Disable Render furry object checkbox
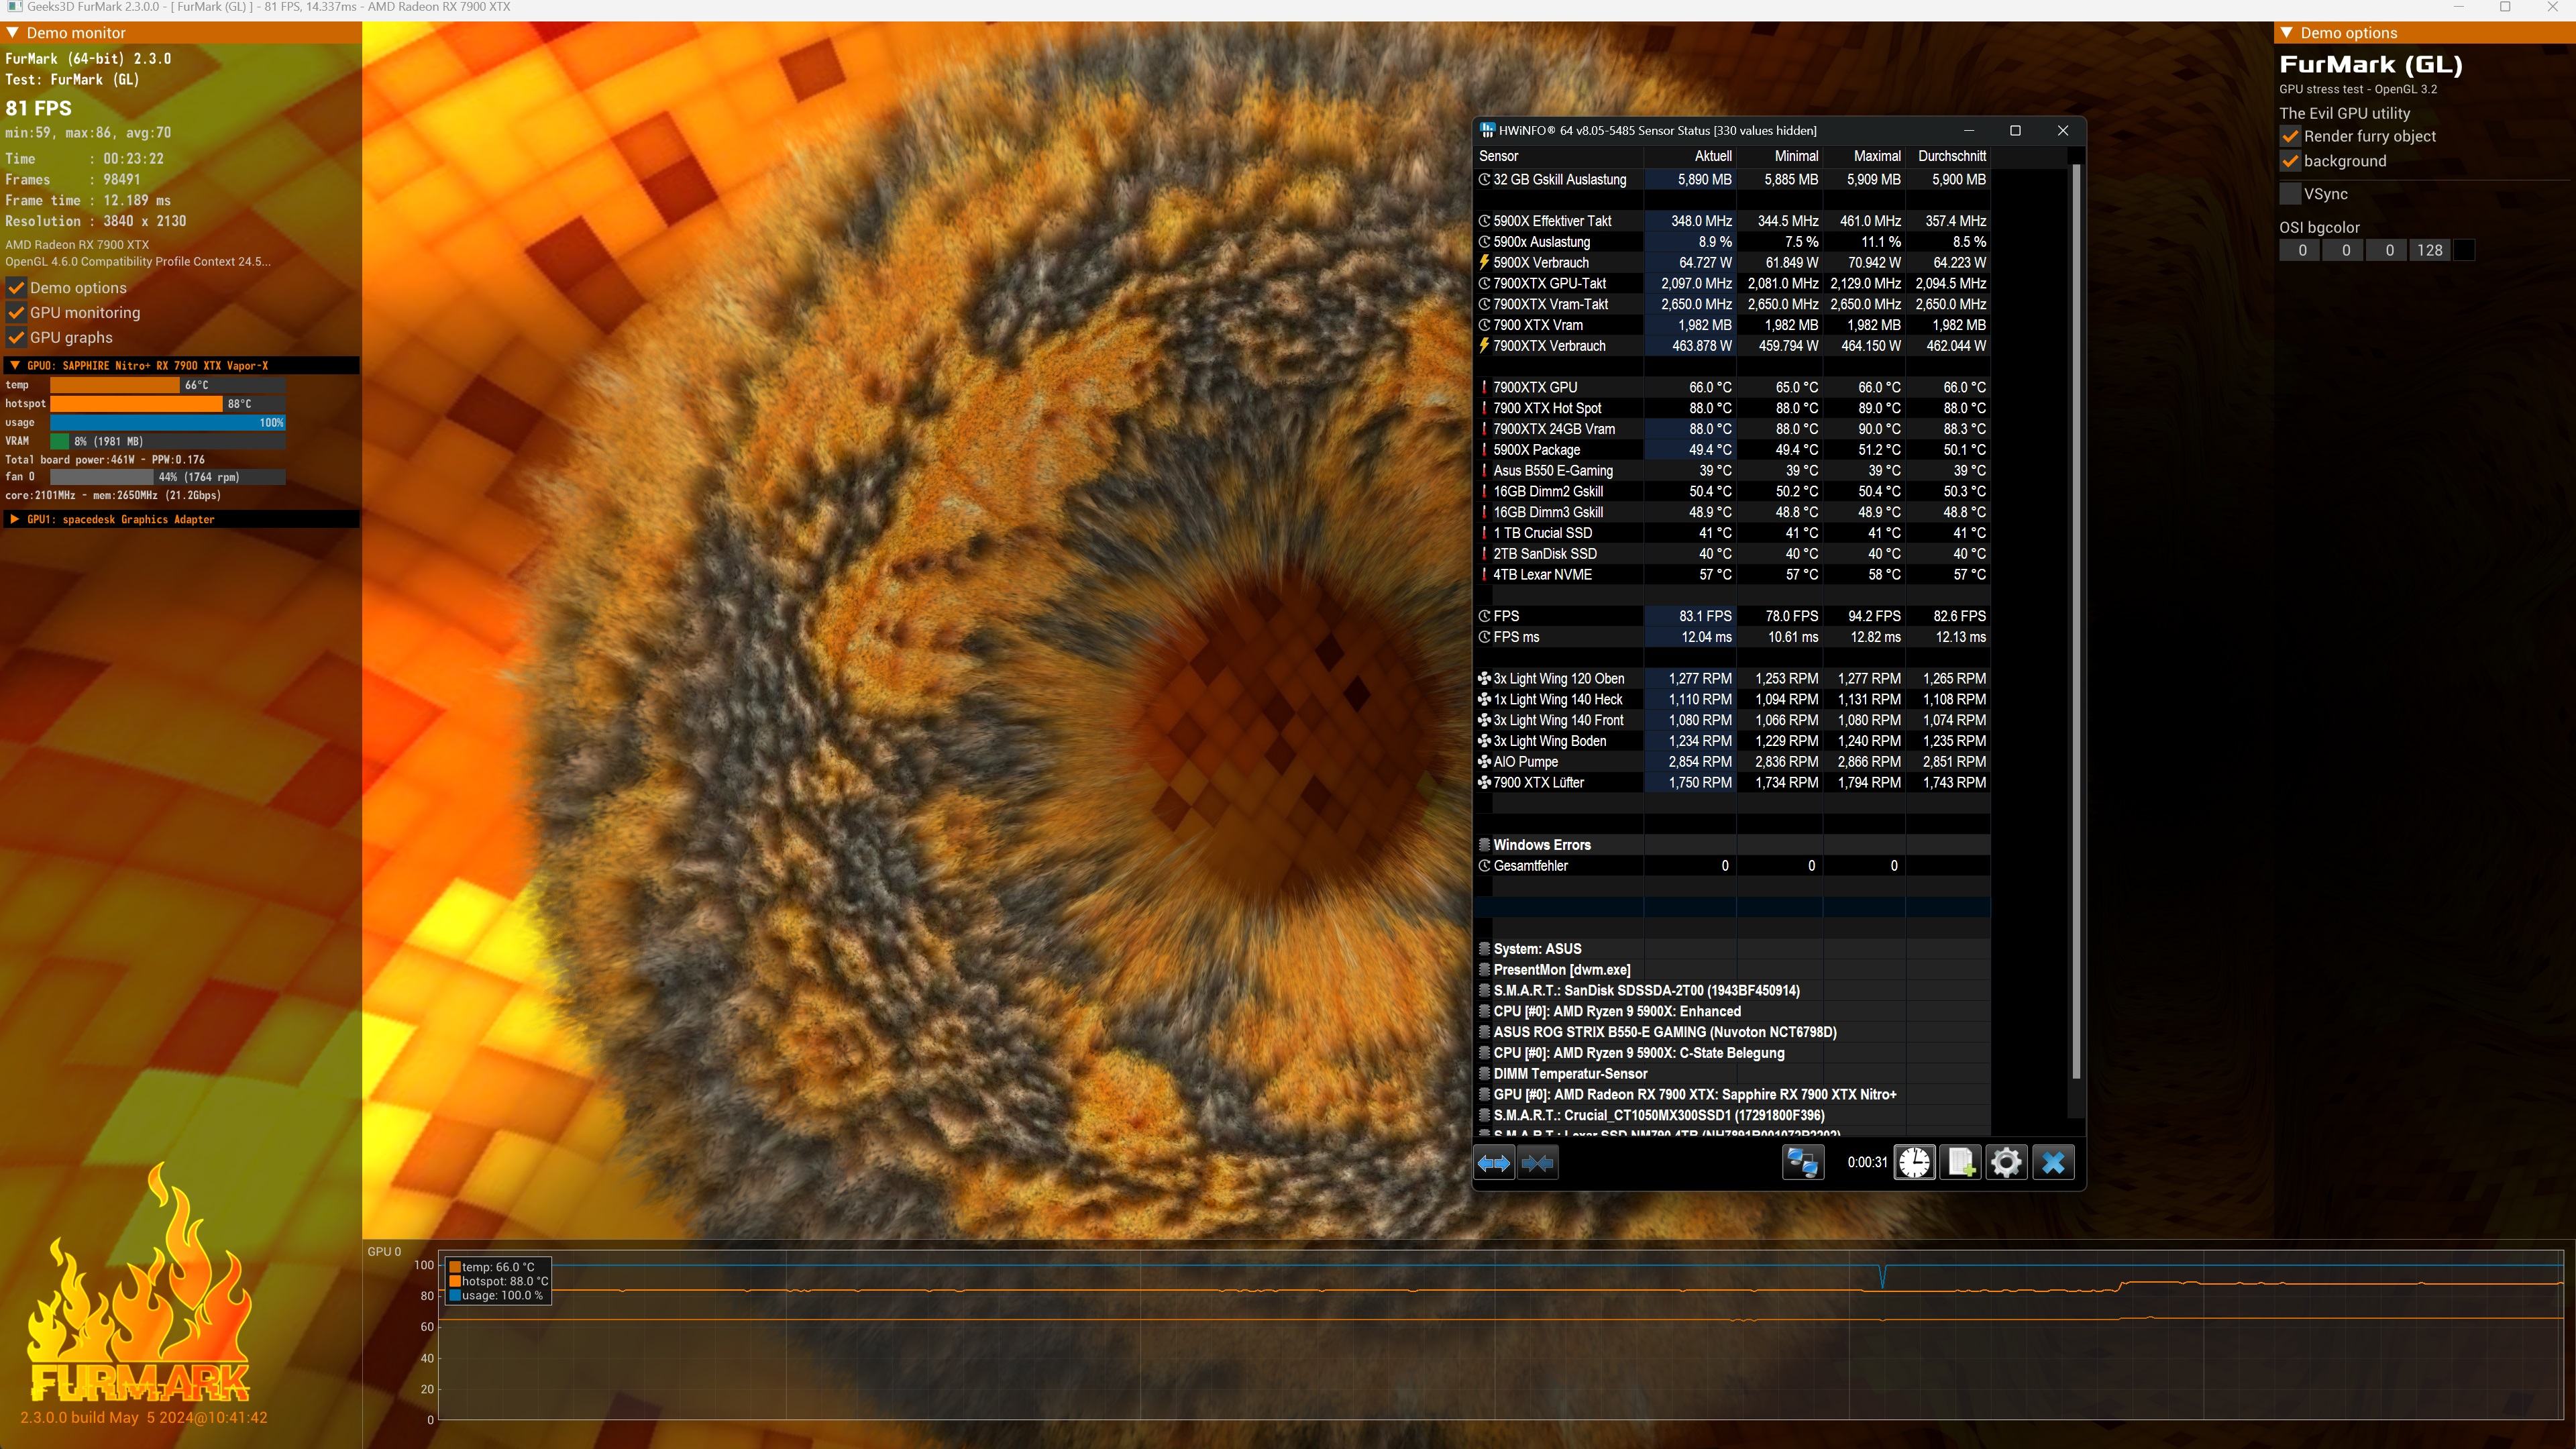 click(x=2290, y=136)
